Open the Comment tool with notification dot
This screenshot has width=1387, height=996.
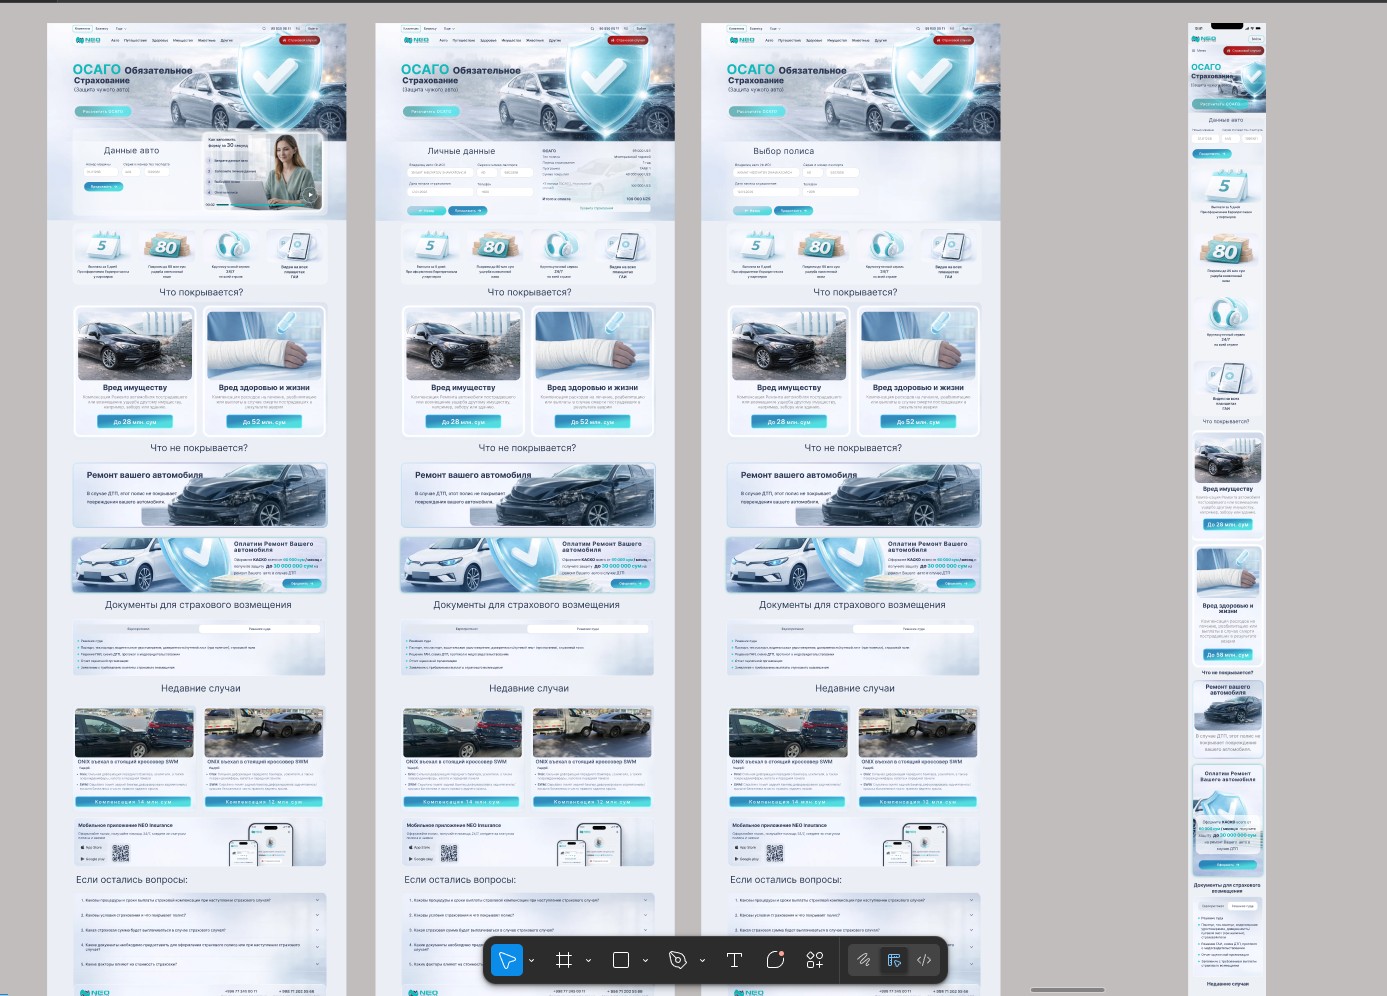pyautogui.click(x=775, y=960)
